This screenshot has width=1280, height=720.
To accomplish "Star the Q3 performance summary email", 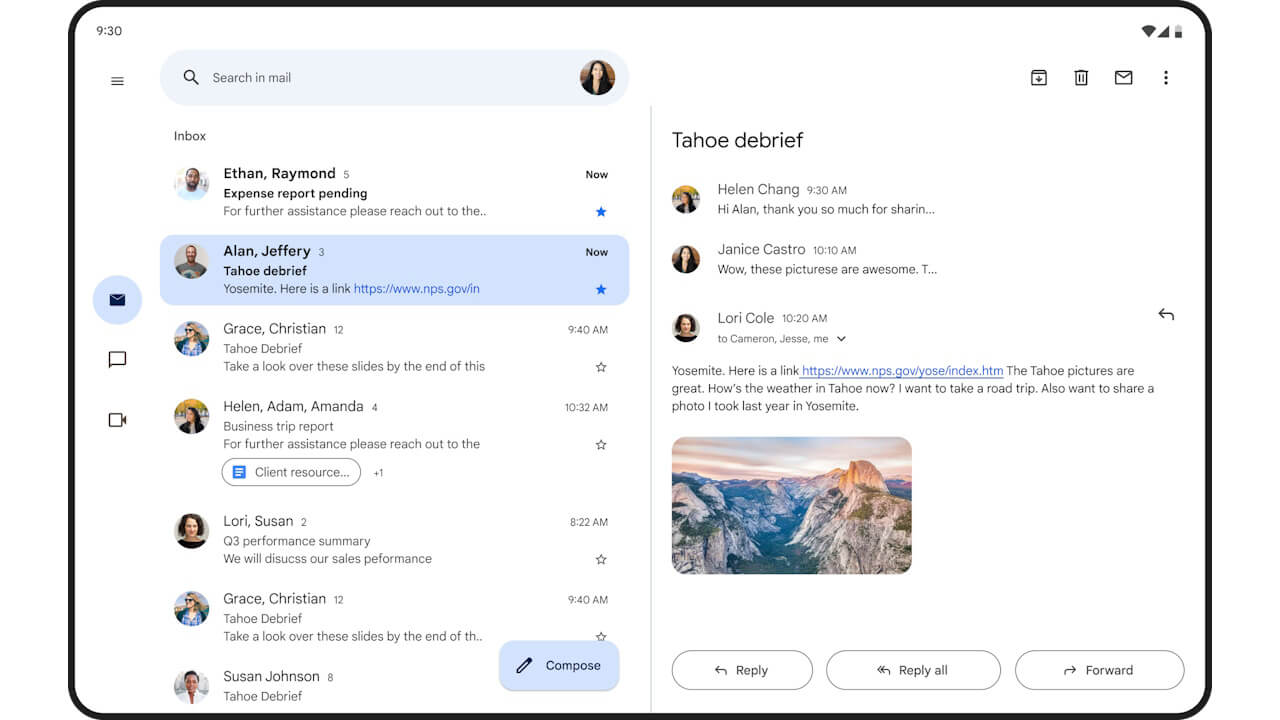I will 601,560.
